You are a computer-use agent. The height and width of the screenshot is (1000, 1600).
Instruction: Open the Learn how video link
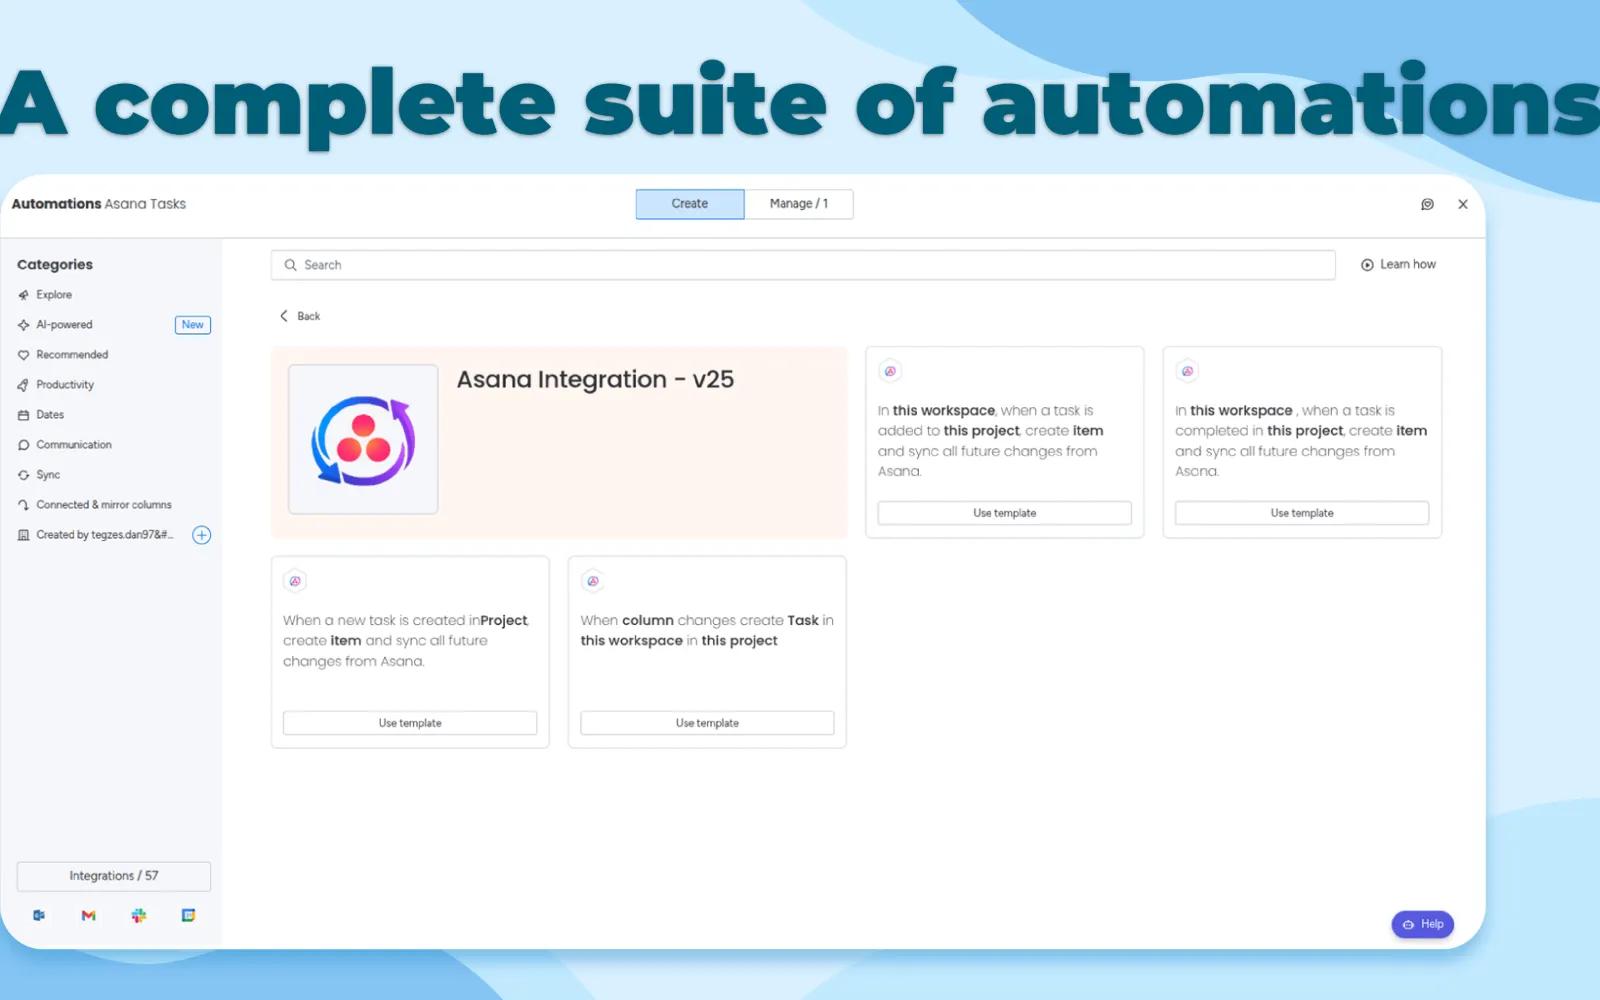(1398, 265)
